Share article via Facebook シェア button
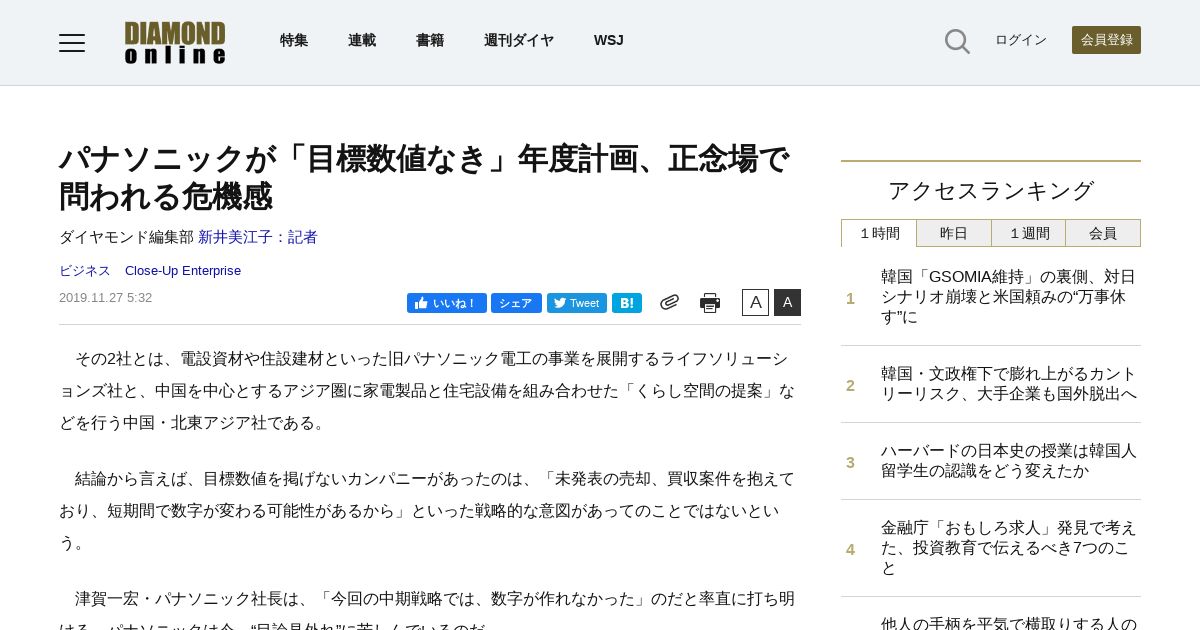The image size is (1200, 630). [516, 303]
